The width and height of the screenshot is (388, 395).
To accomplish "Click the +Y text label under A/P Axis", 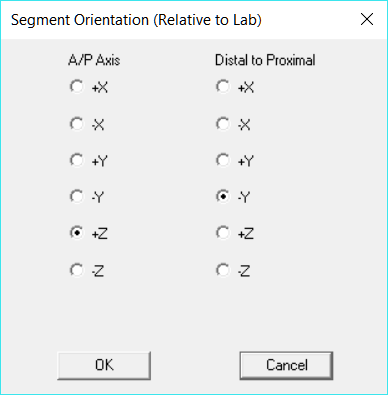I will [100, 161].
